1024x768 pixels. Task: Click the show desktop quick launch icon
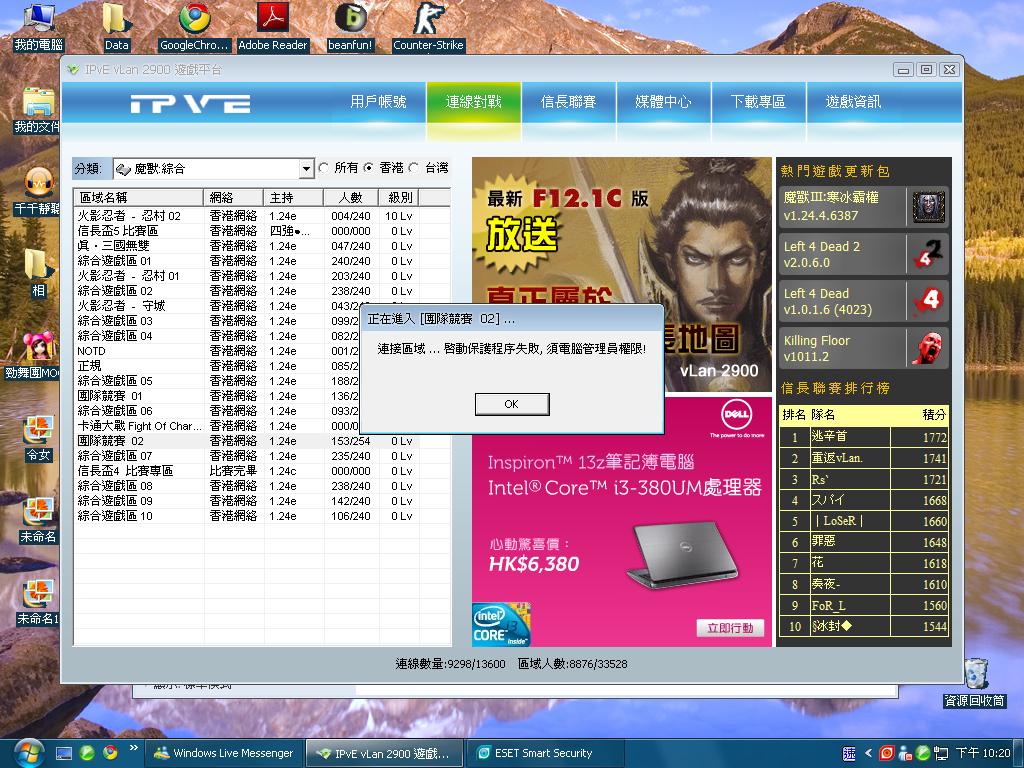coord(64,753)
